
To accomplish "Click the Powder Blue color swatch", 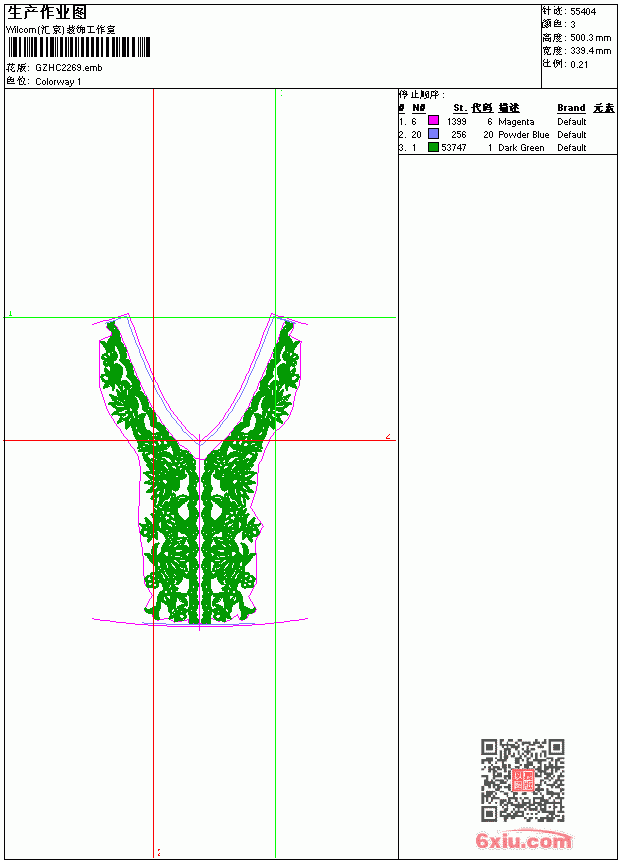I will (433, 134).
